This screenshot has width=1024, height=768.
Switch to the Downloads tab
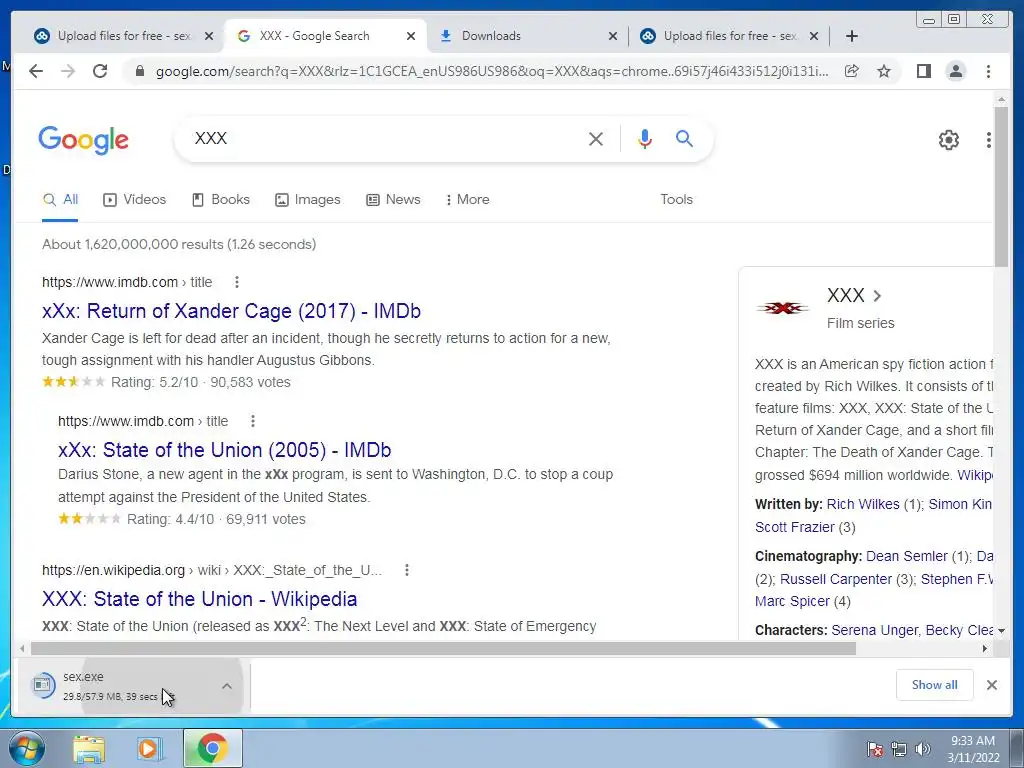coord(490,36)
